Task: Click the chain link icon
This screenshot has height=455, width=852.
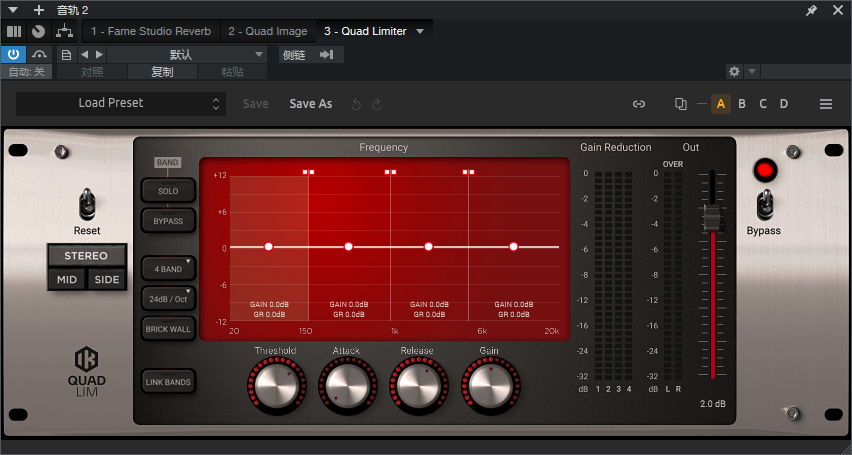Action: 639,104
